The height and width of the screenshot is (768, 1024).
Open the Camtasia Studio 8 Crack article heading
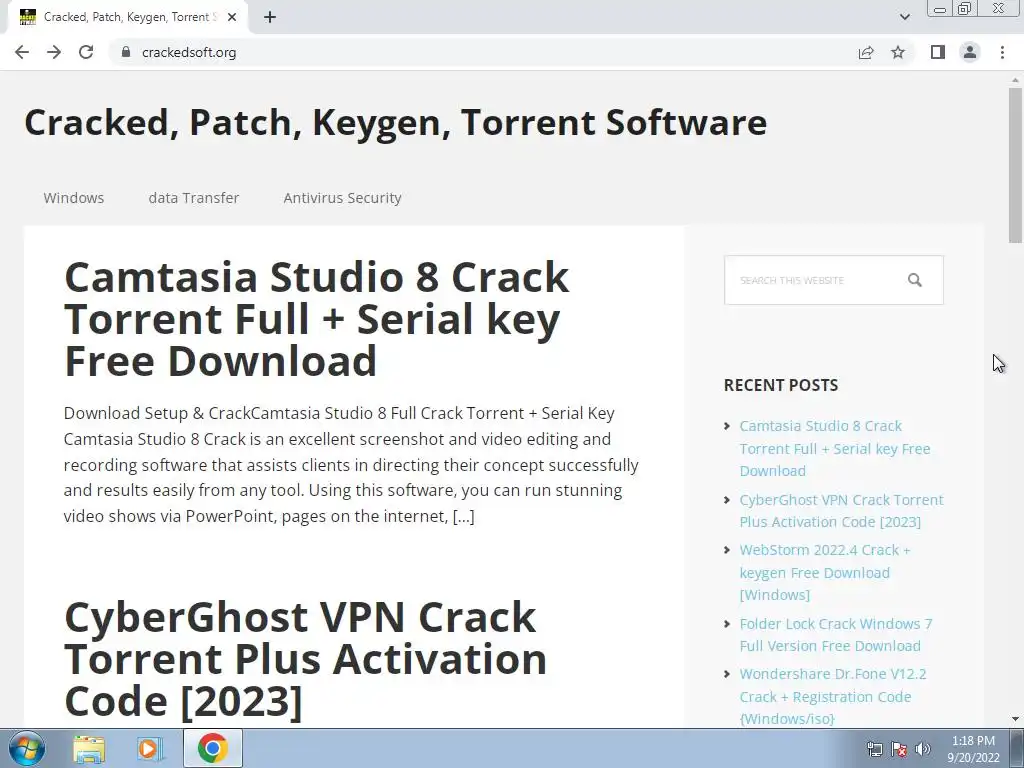(x=317, y=319)
